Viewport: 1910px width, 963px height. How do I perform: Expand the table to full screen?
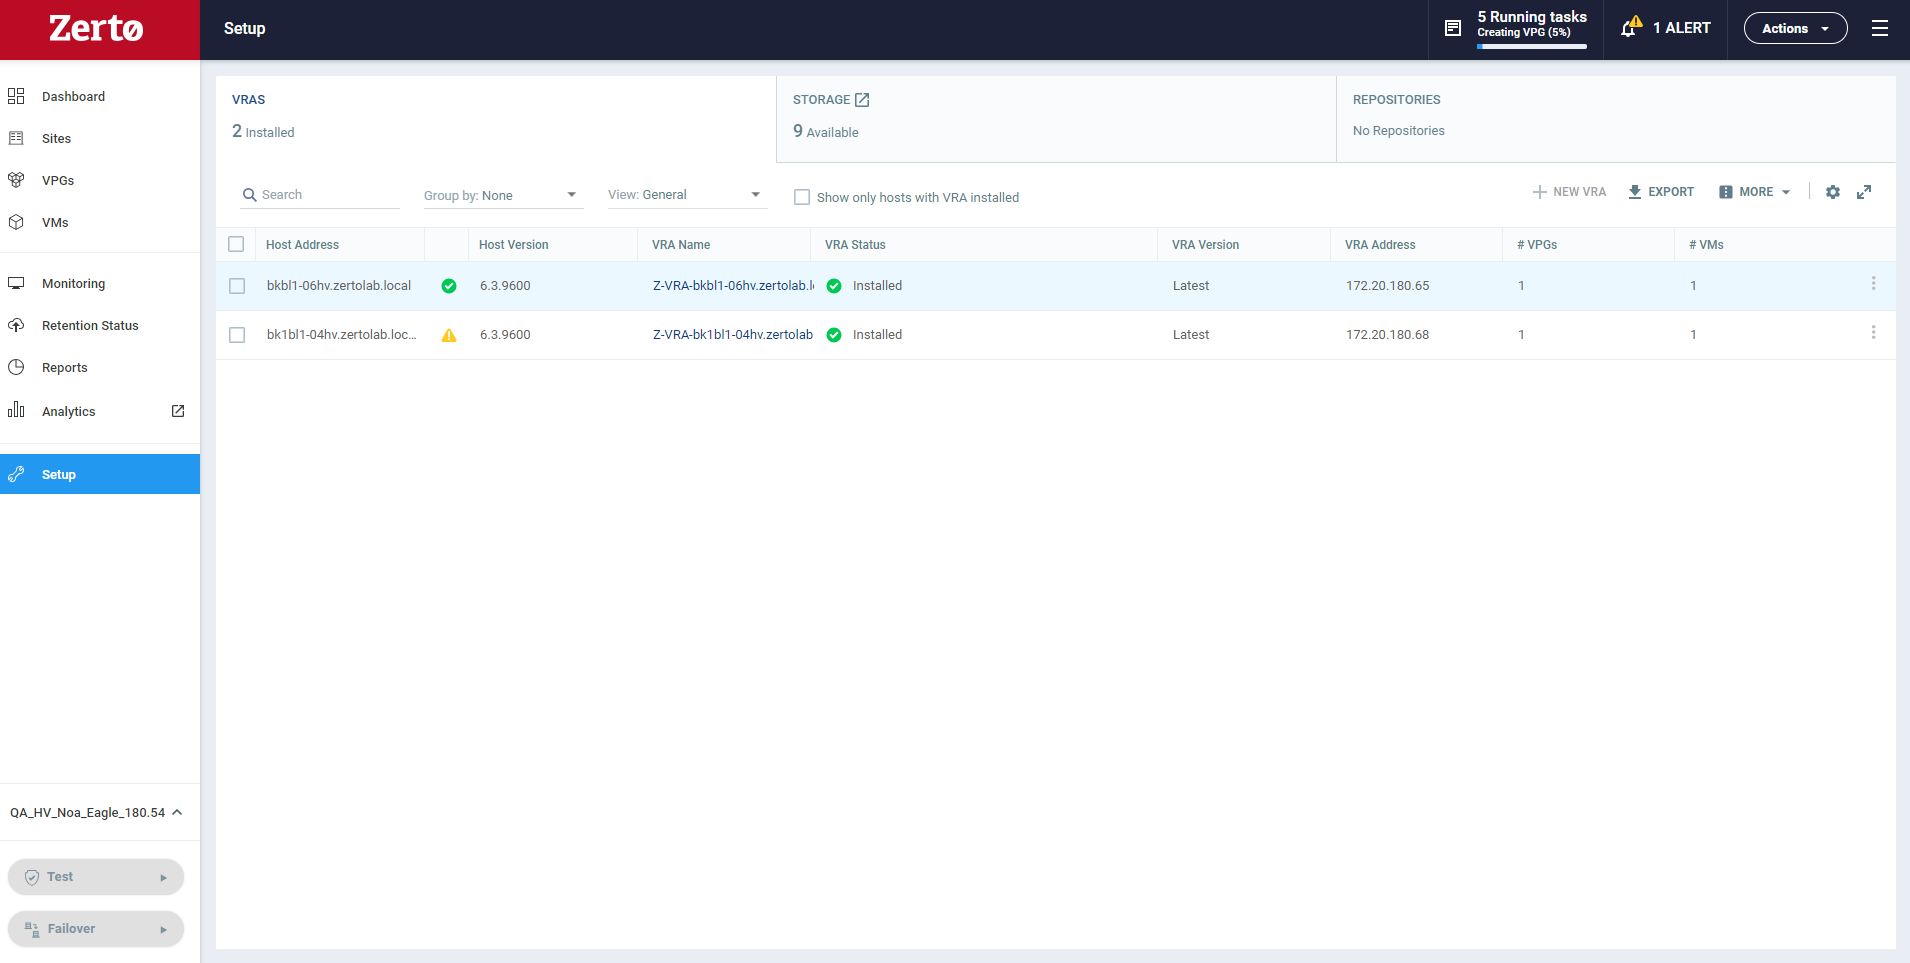(x=1864, y=192)
